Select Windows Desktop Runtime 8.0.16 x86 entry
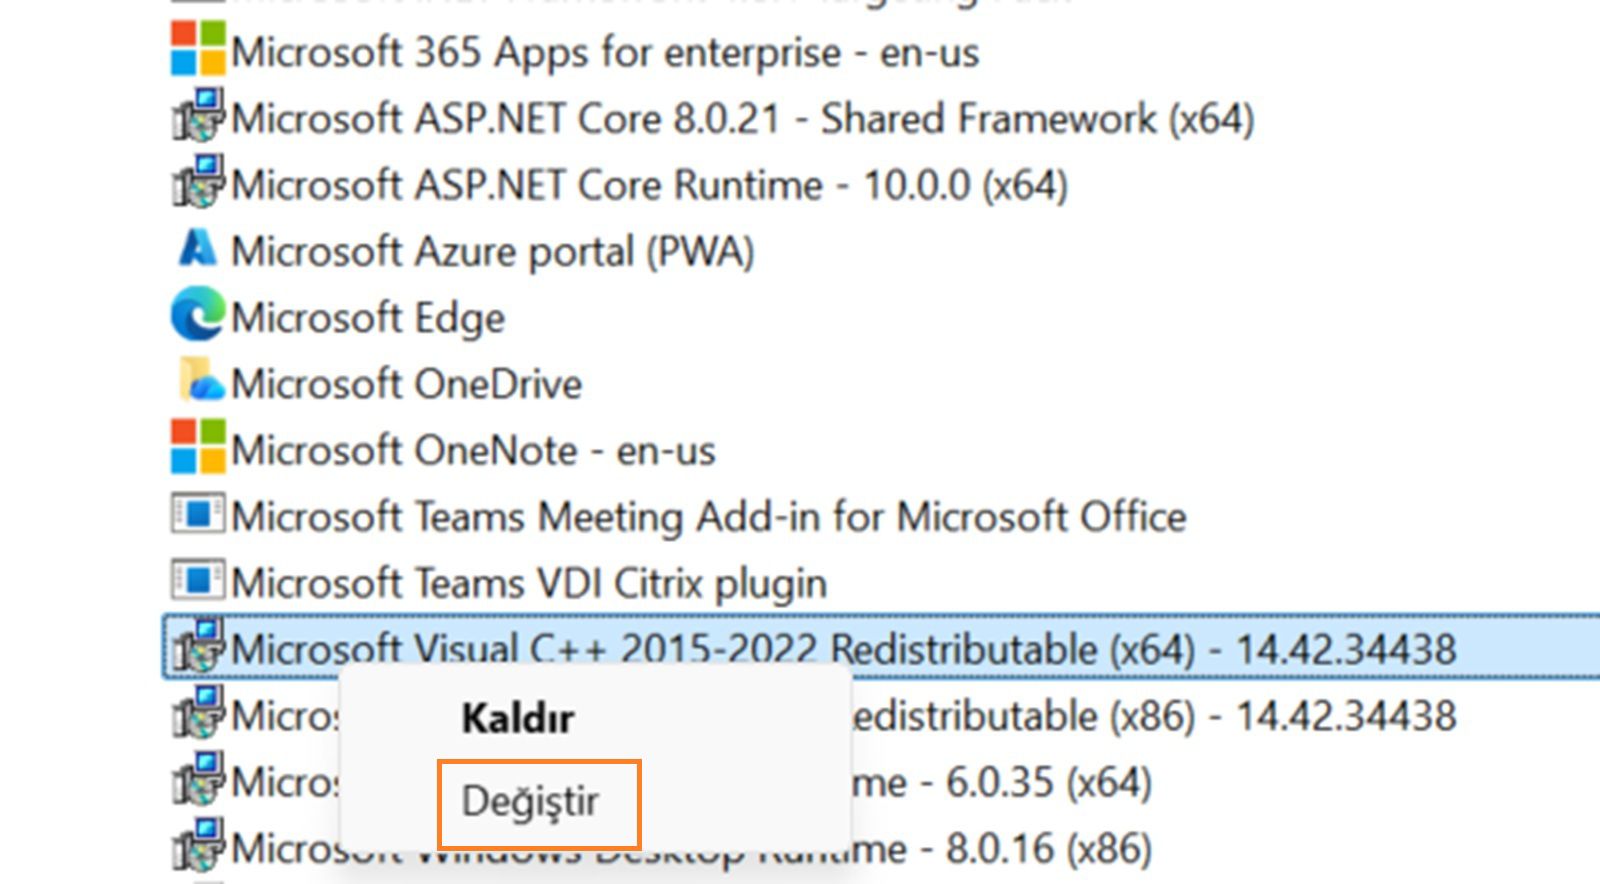 pyautogui.click(x=1000, y=848)
